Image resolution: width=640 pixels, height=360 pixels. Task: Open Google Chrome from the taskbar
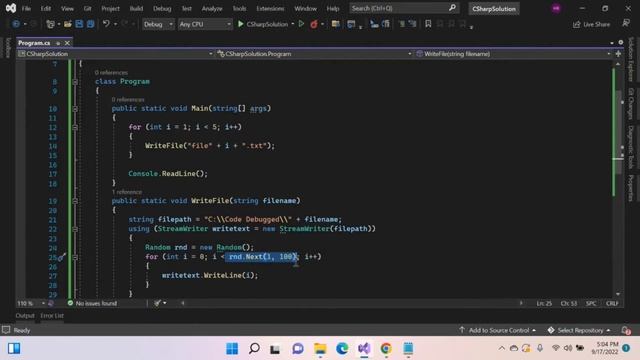pyautogui.click(x=386, y=348)
